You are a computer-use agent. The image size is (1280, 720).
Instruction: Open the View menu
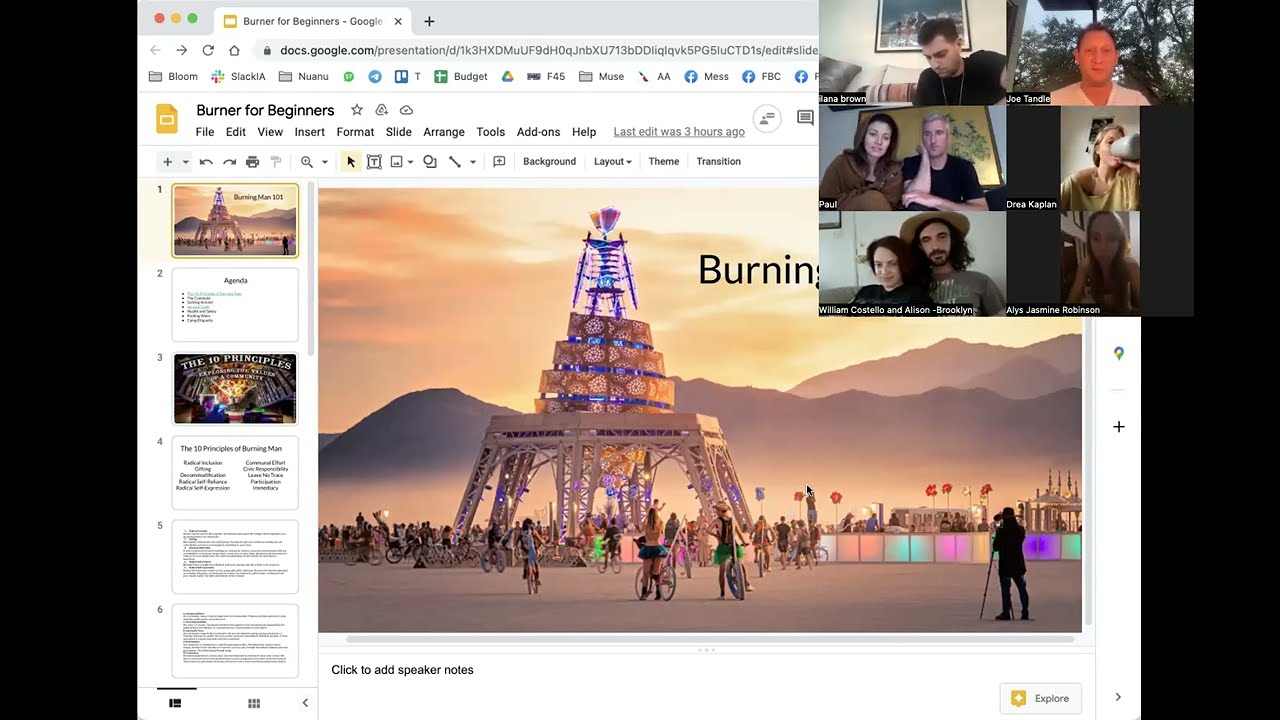point(270,132)
